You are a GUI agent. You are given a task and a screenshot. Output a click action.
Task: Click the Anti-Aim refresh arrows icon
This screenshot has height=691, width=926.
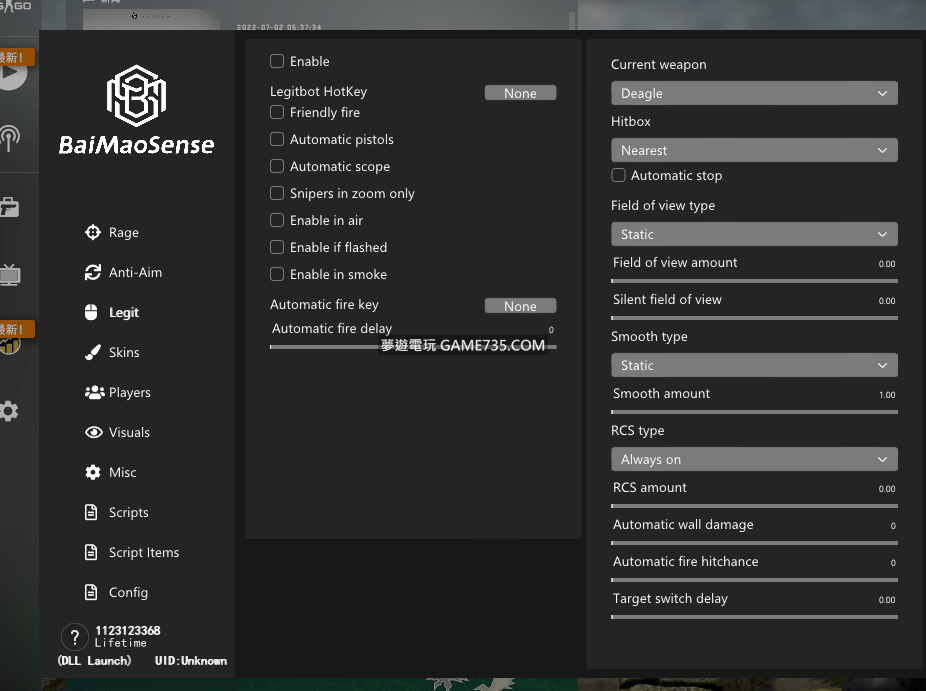tap(93, 272)
